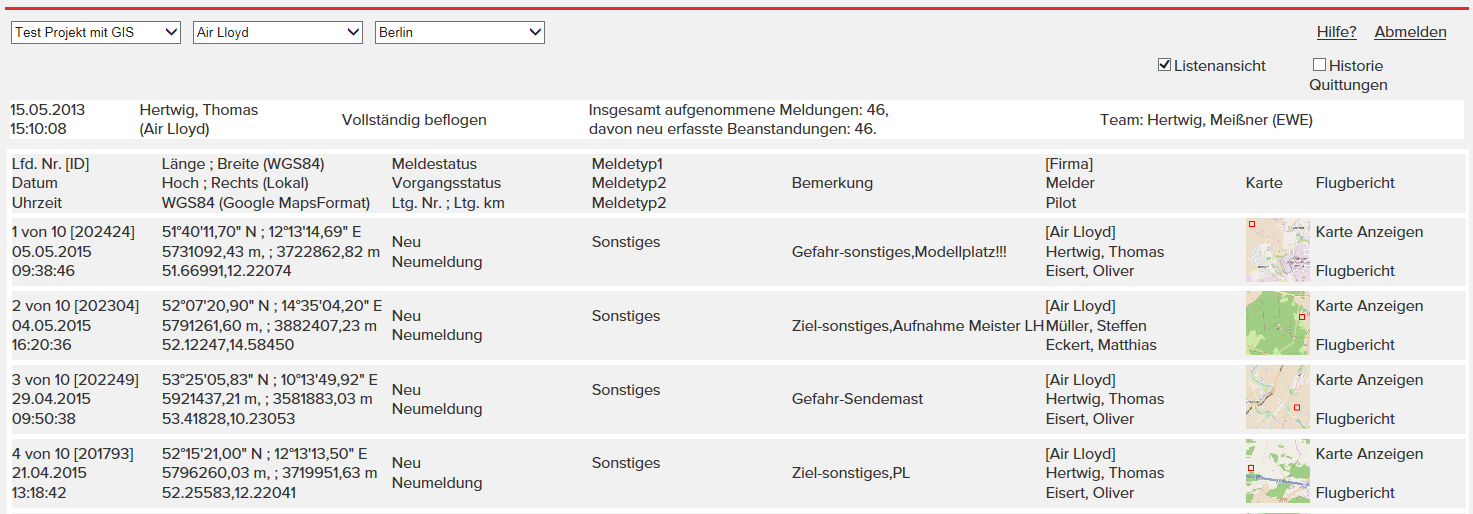Expand the Test Projekt mit GIS dropdown
Viewport: 1473px width, 514px height.
[x=96, y=33]
